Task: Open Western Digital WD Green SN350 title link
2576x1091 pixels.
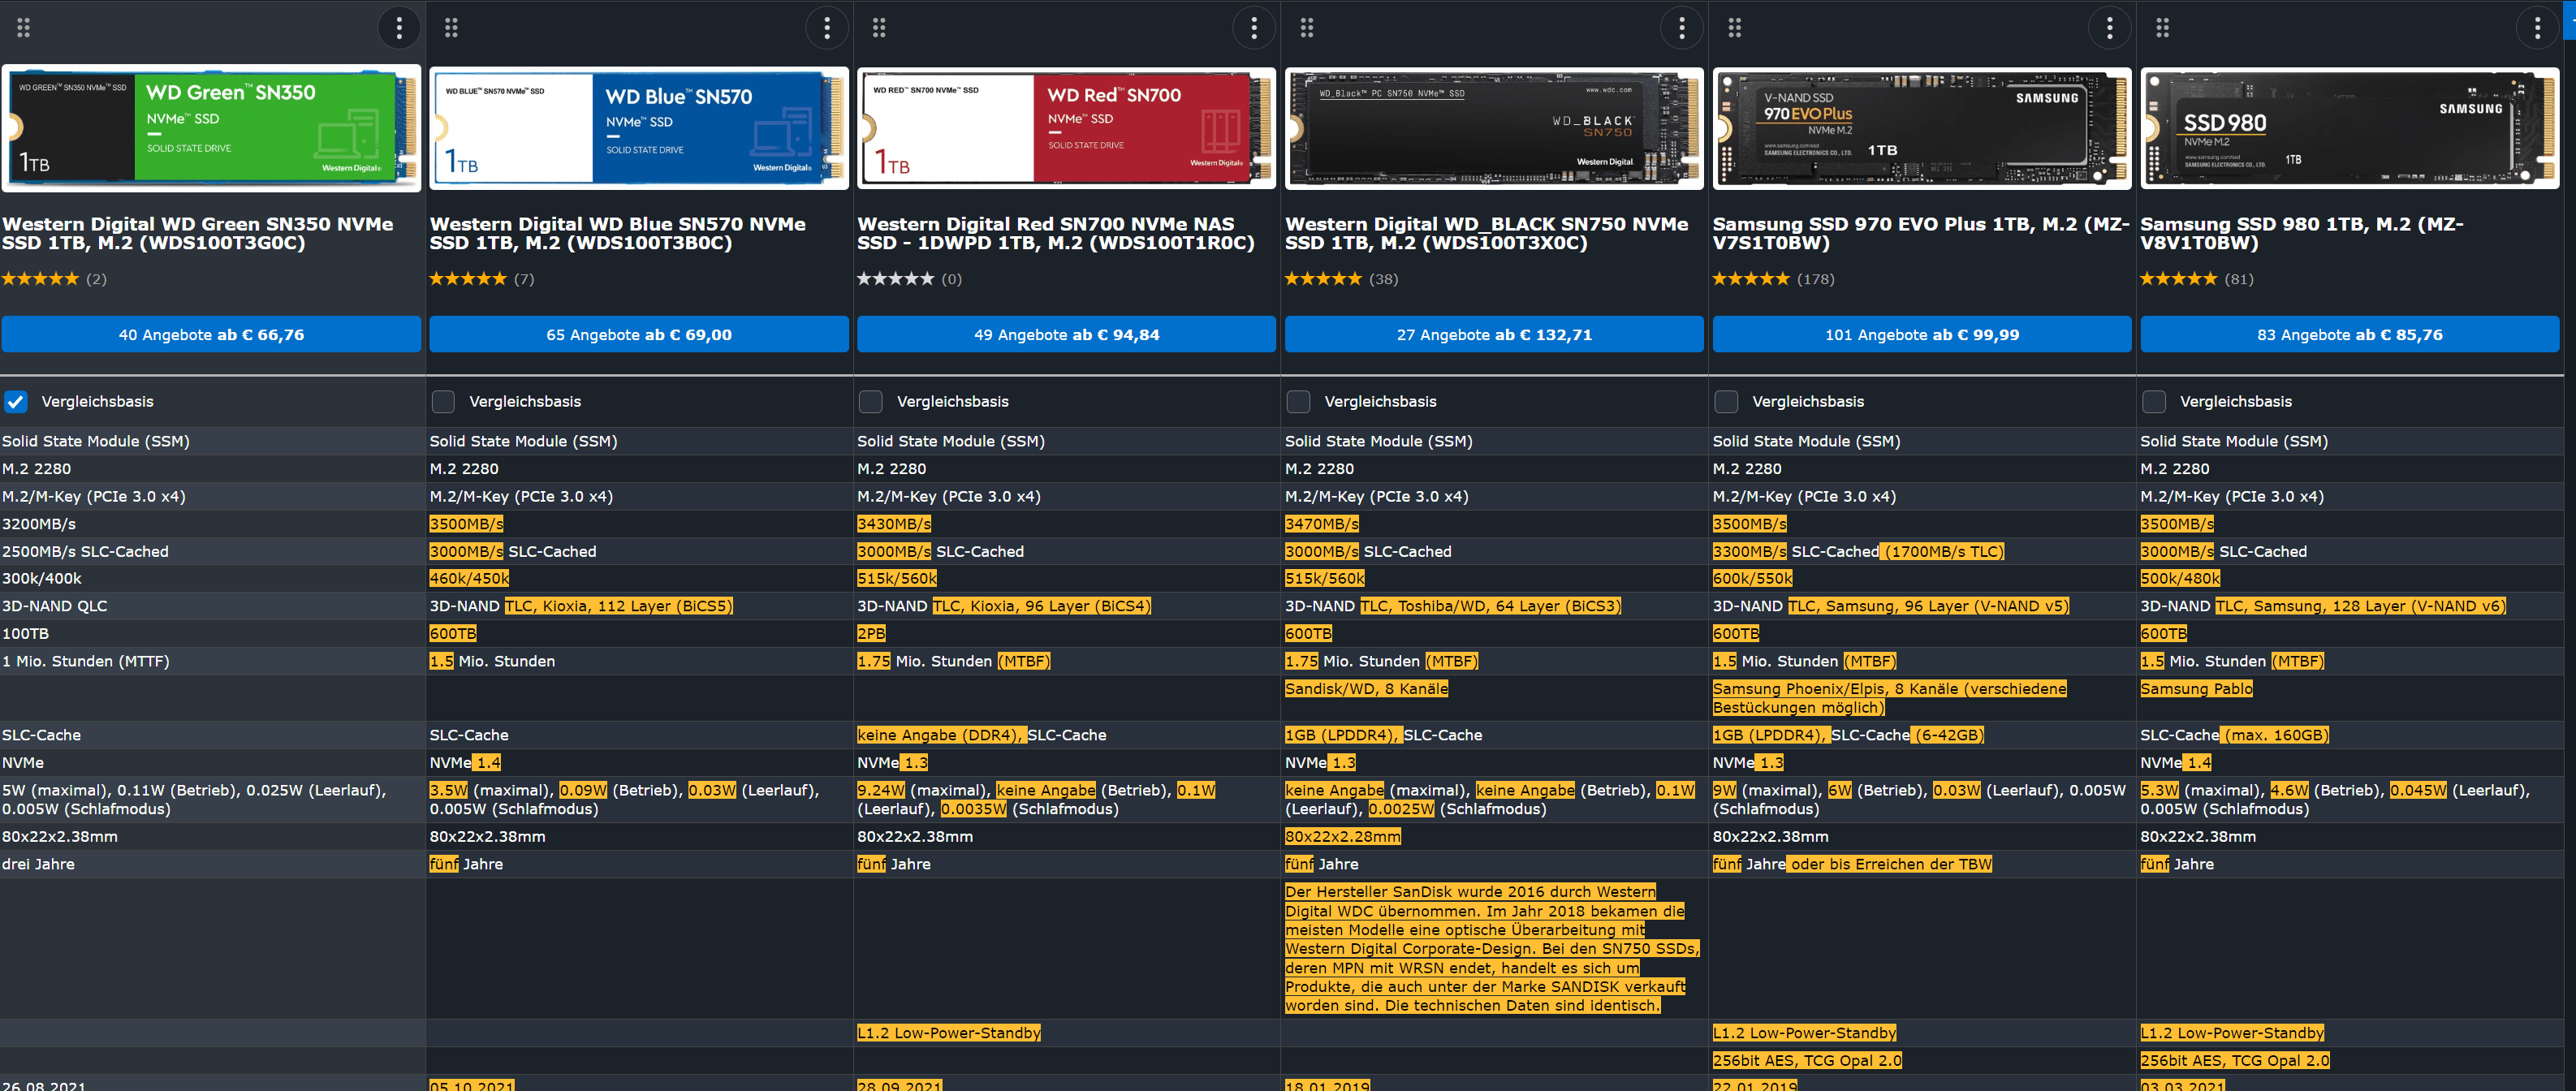Action: 198,233
